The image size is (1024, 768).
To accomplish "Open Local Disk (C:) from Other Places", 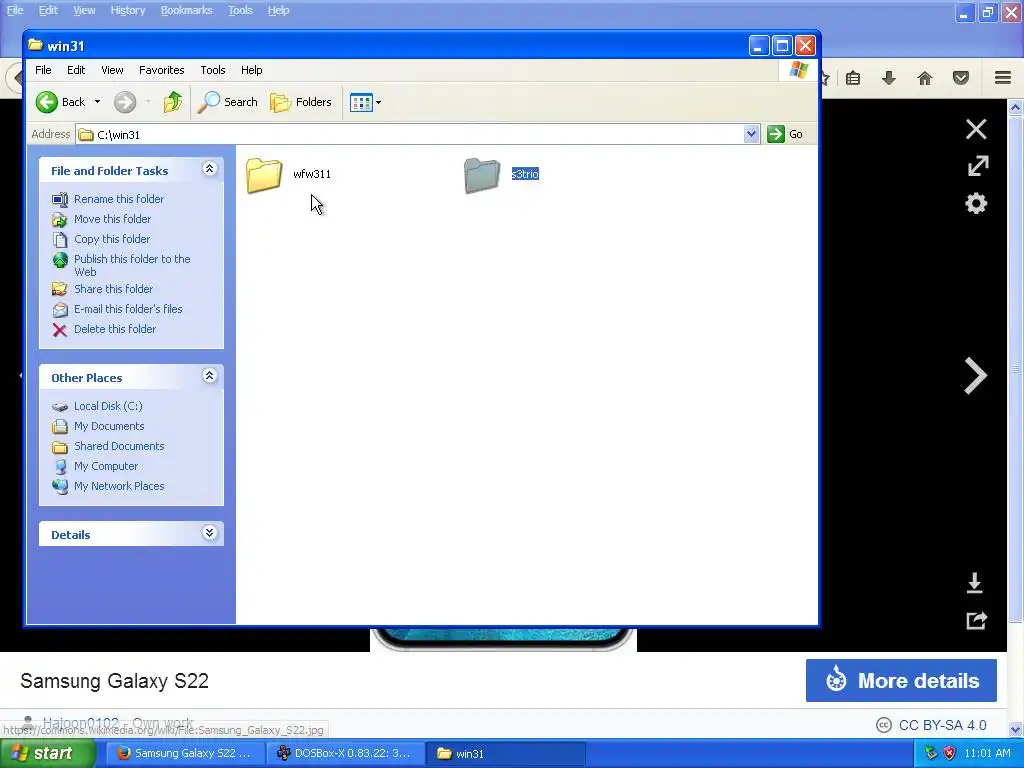I will coord(108,406).
